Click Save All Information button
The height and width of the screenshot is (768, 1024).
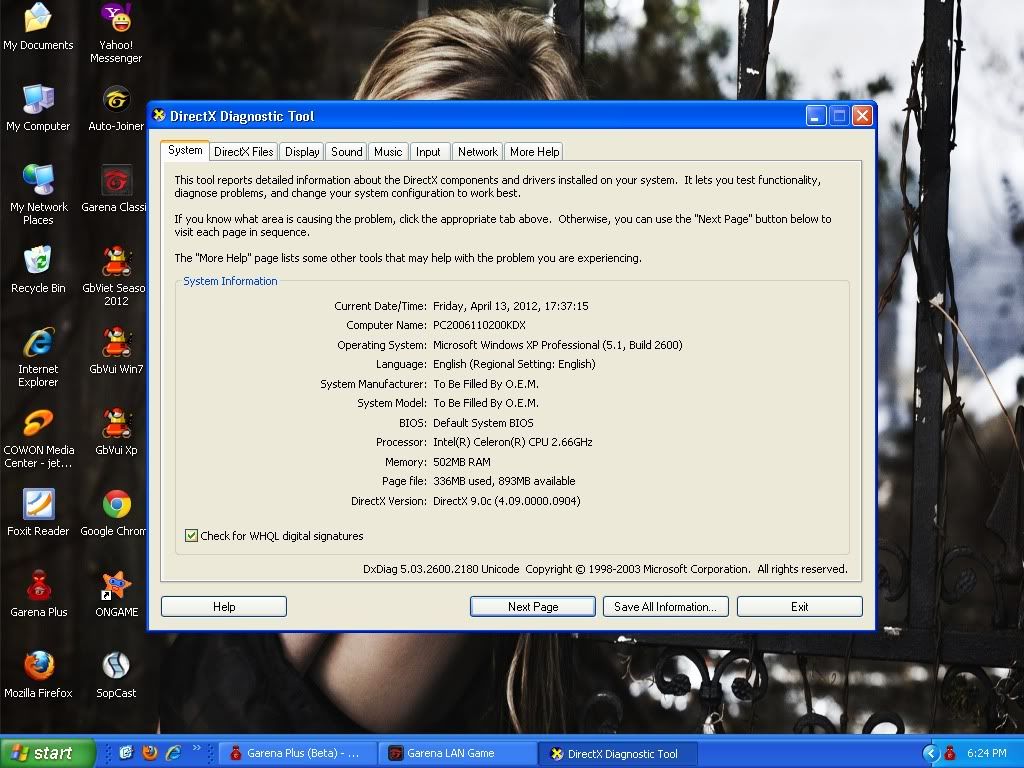(x=665, y=607)
